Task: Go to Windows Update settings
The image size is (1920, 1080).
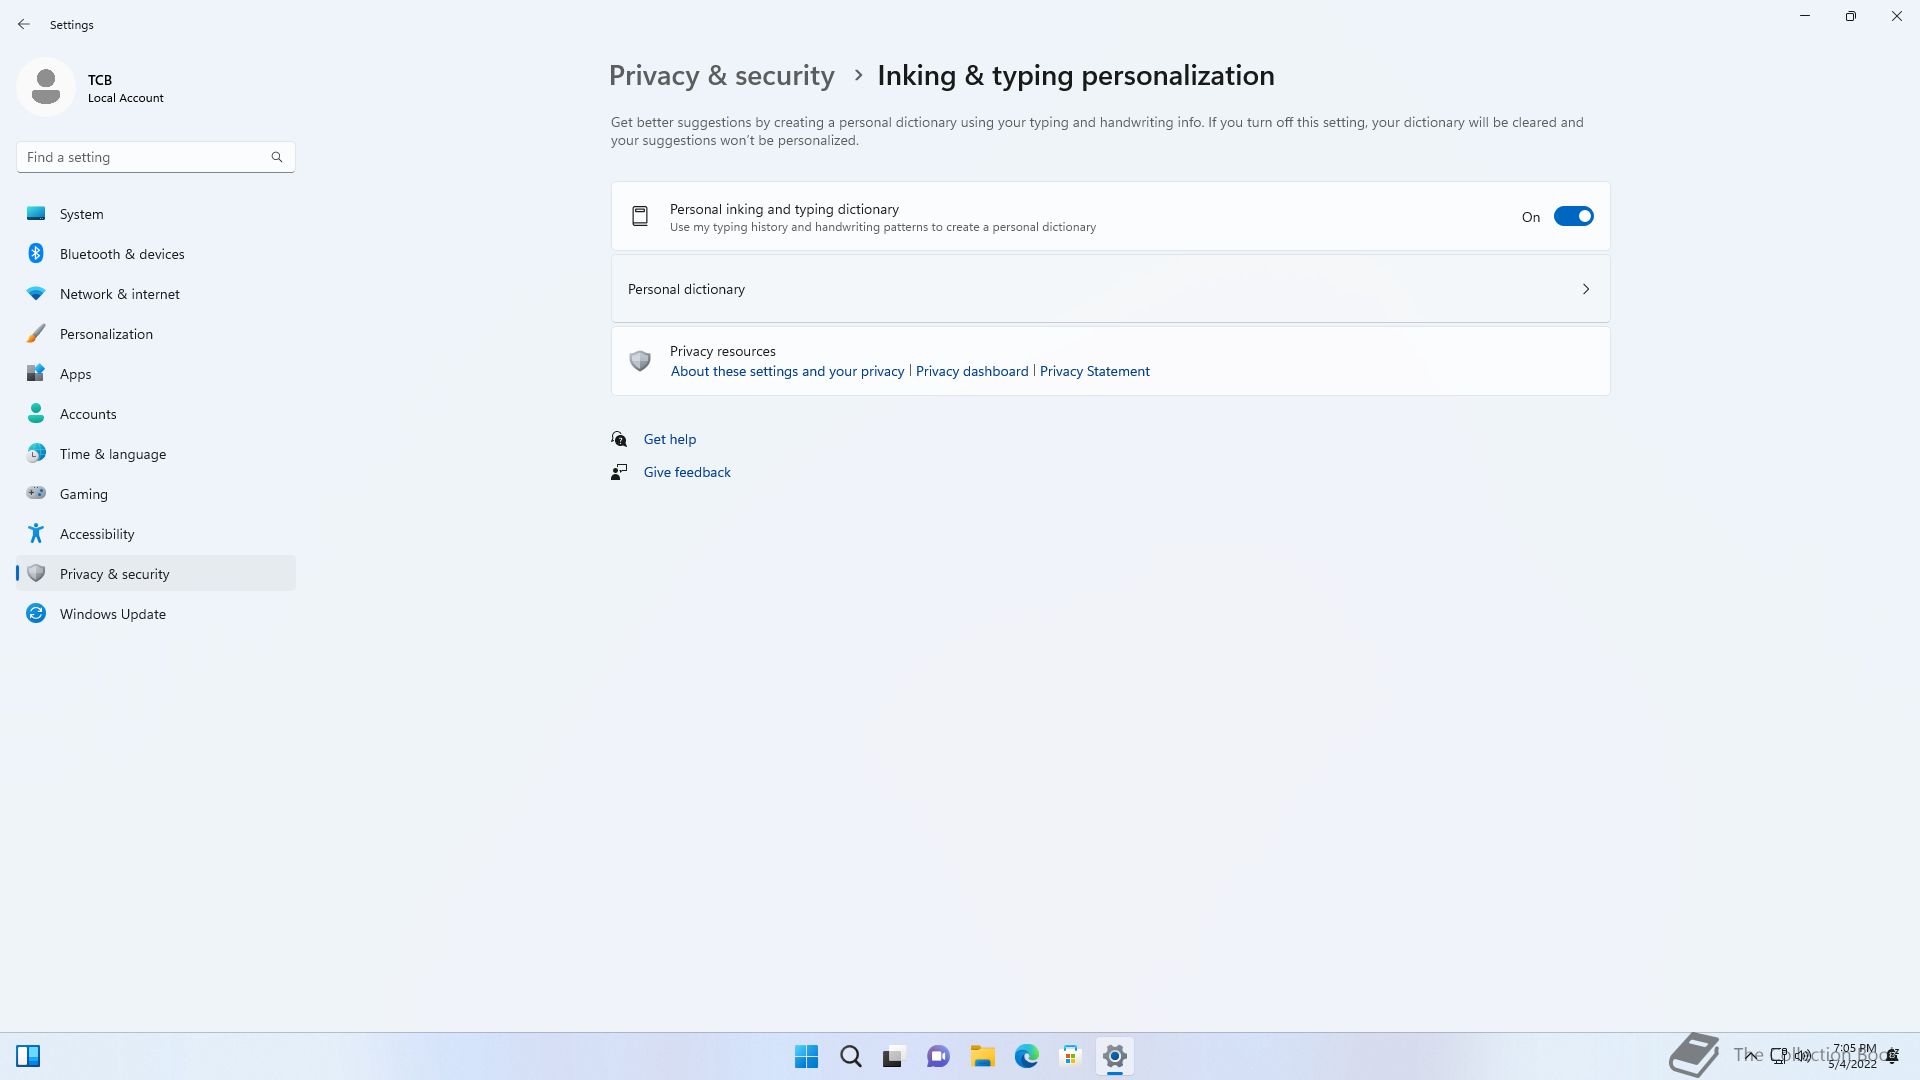Action: [156, 614]
